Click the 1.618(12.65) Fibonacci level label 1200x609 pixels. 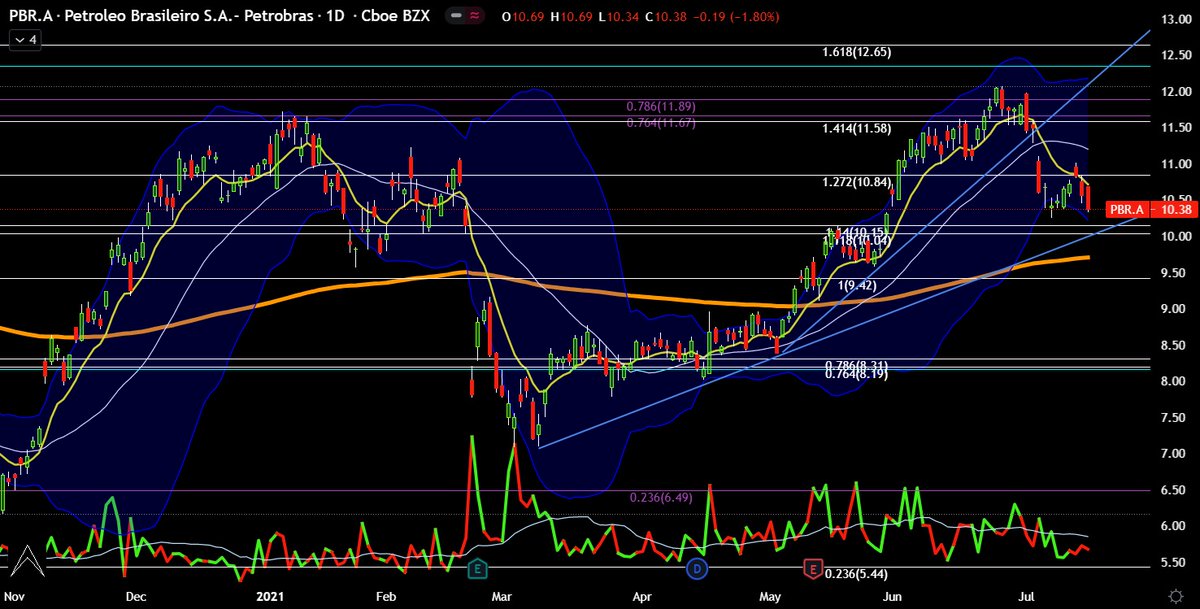[856, 52]
